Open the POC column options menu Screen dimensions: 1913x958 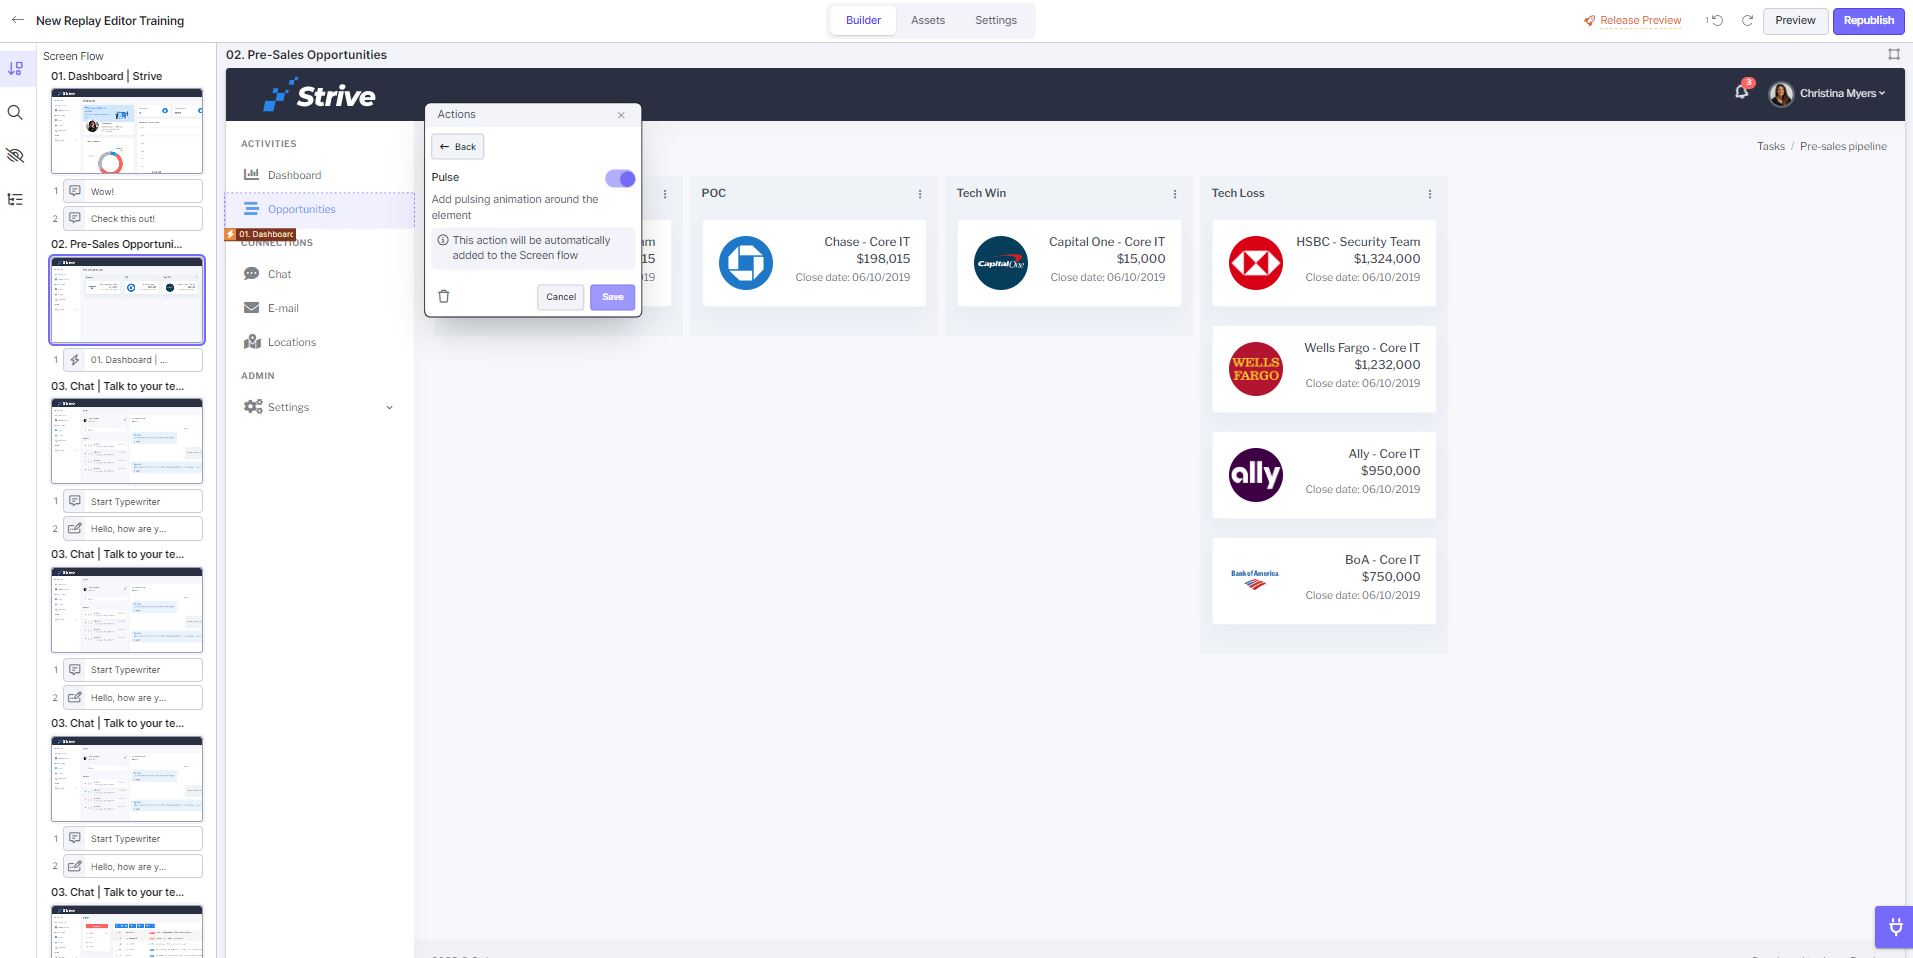[x=919, y=194]
